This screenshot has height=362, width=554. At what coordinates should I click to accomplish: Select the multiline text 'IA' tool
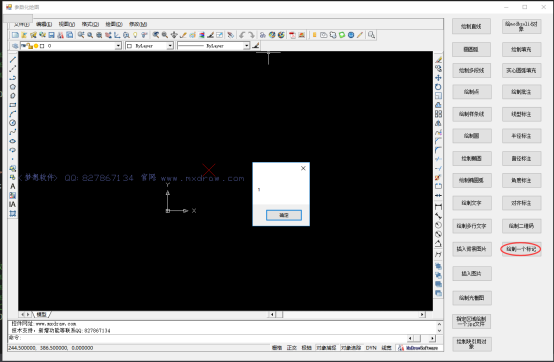click(13, 204)
